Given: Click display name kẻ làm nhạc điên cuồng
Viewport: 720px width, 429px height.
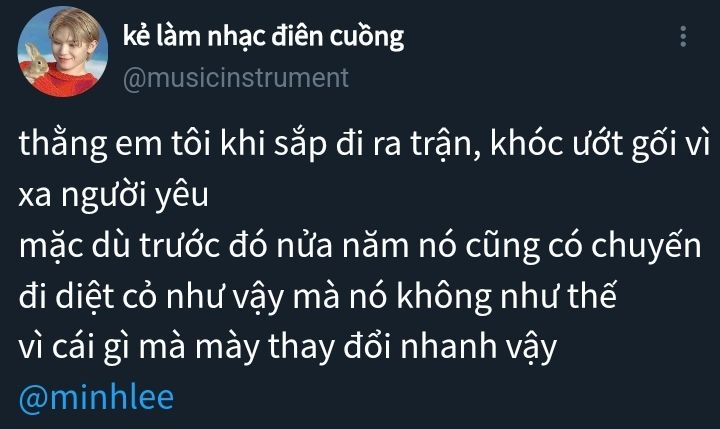Looking at the screenshot, I should [264, 36].
